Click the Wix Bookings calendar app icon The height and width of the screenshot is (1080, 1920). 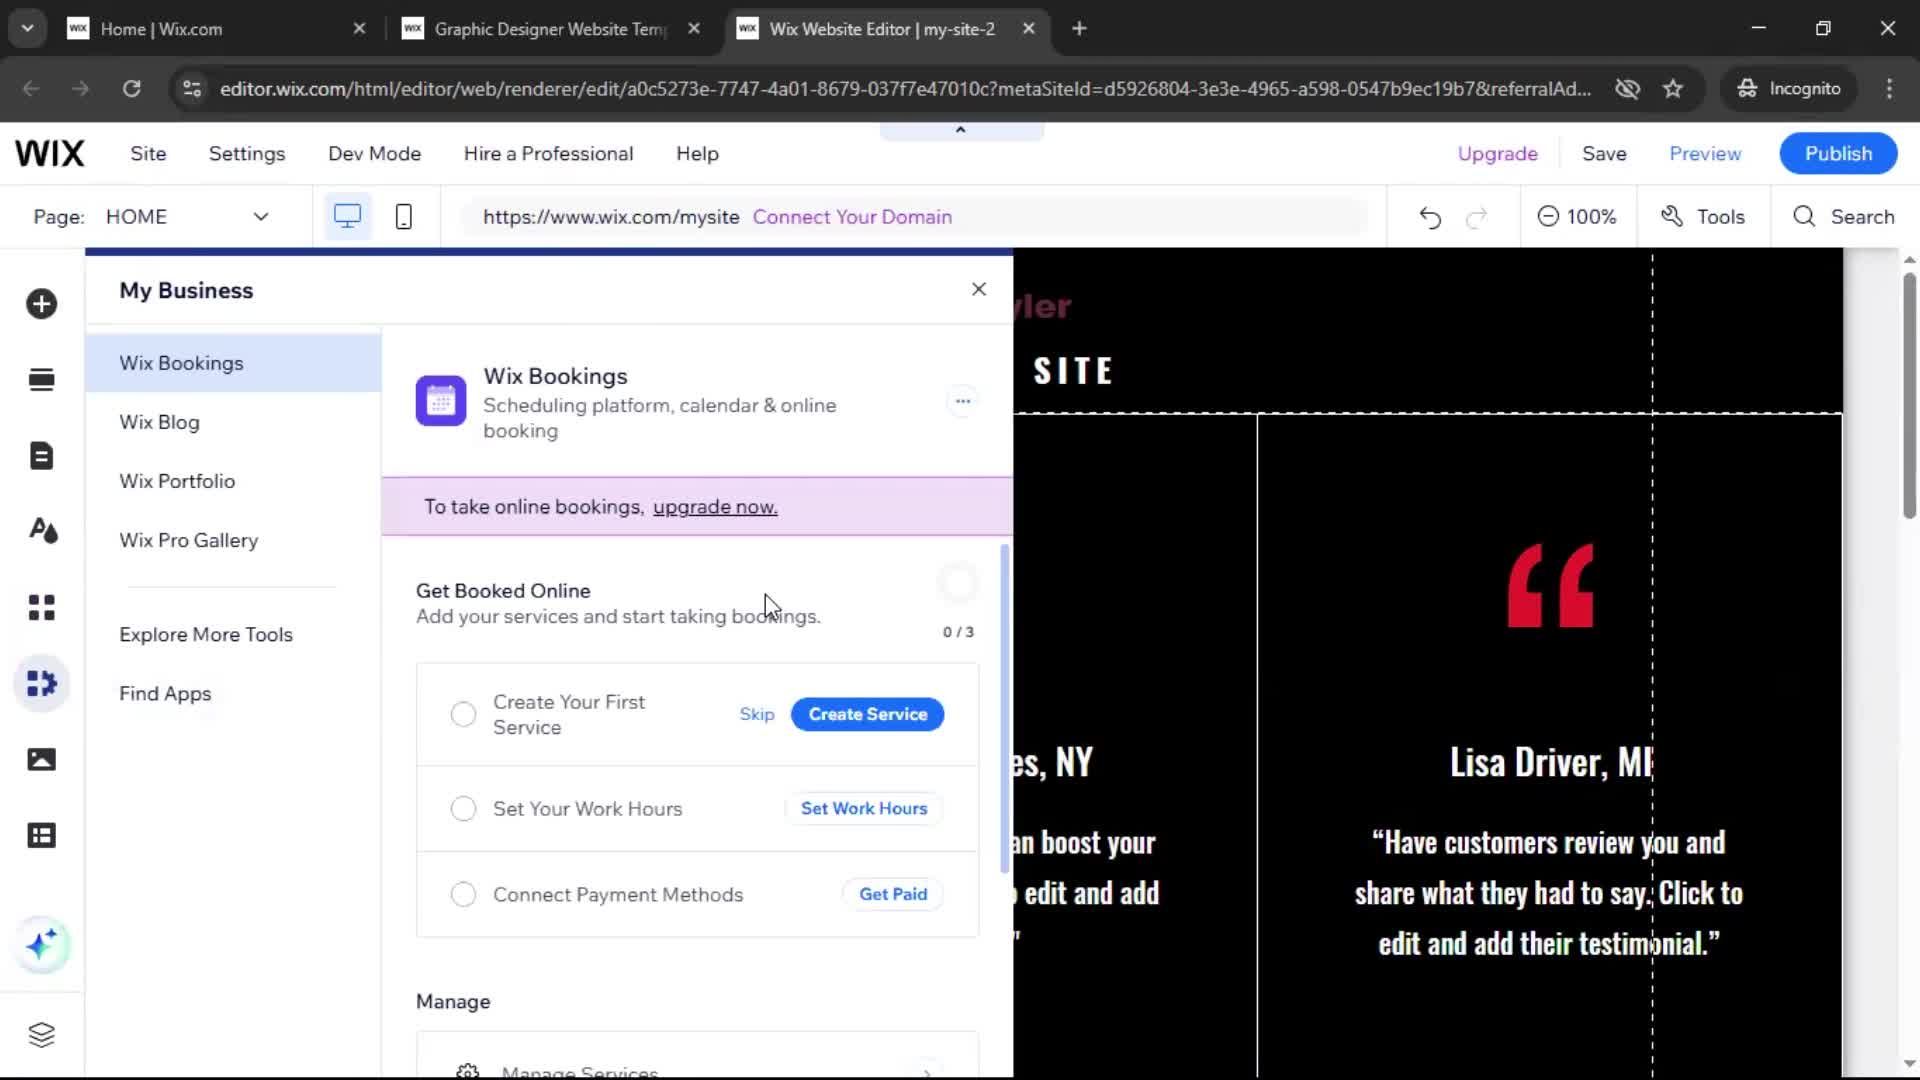click(x=441, y=401)
